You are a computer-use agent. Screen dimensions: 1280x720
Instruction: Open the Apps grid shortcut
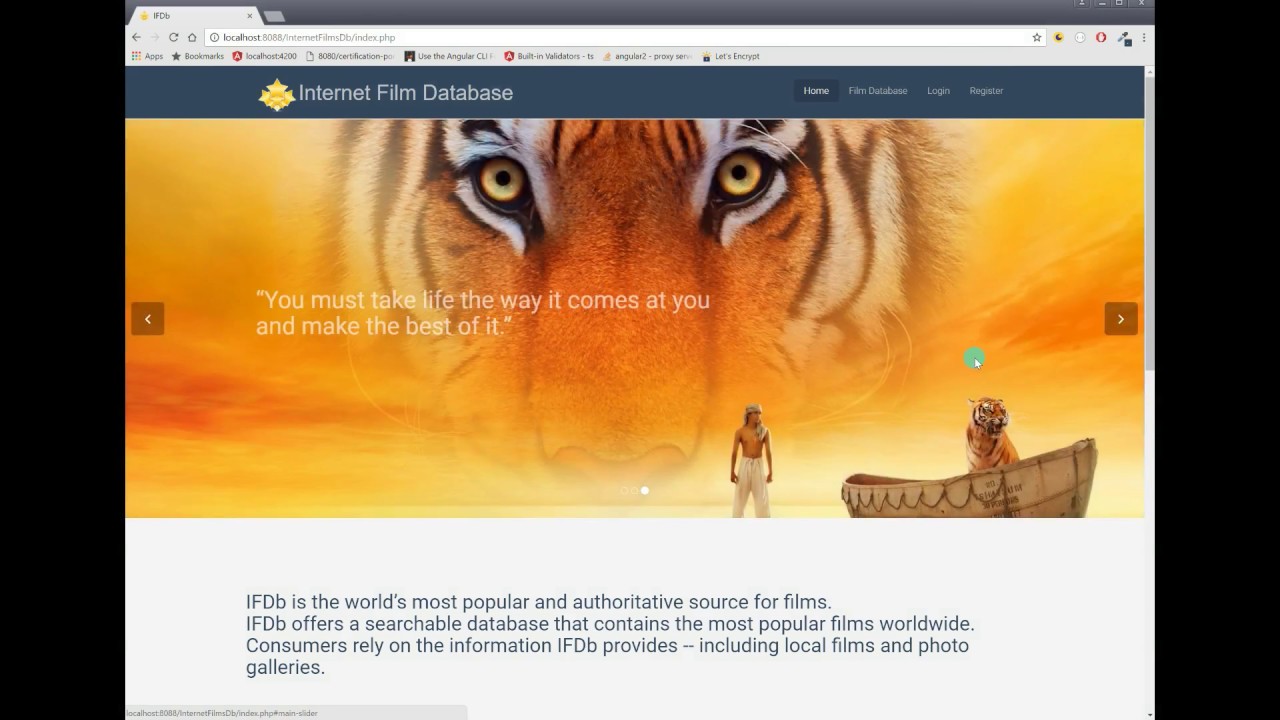click(147, 56)
